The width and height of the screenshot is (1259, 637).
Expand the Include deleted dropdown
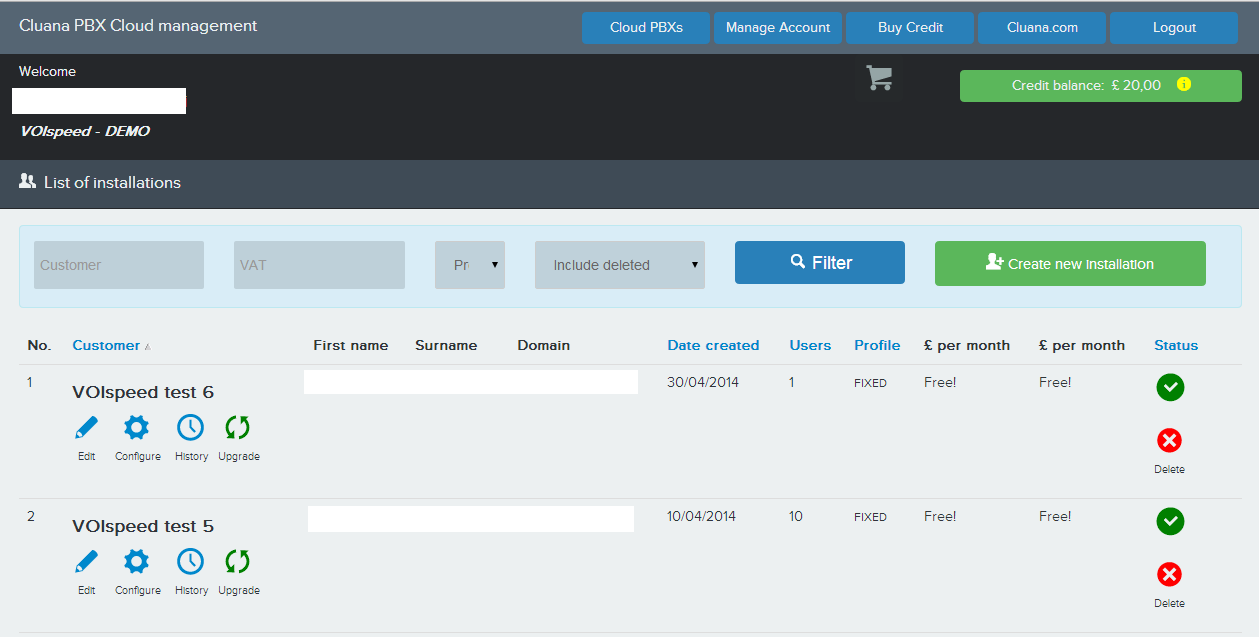[620, 265]
